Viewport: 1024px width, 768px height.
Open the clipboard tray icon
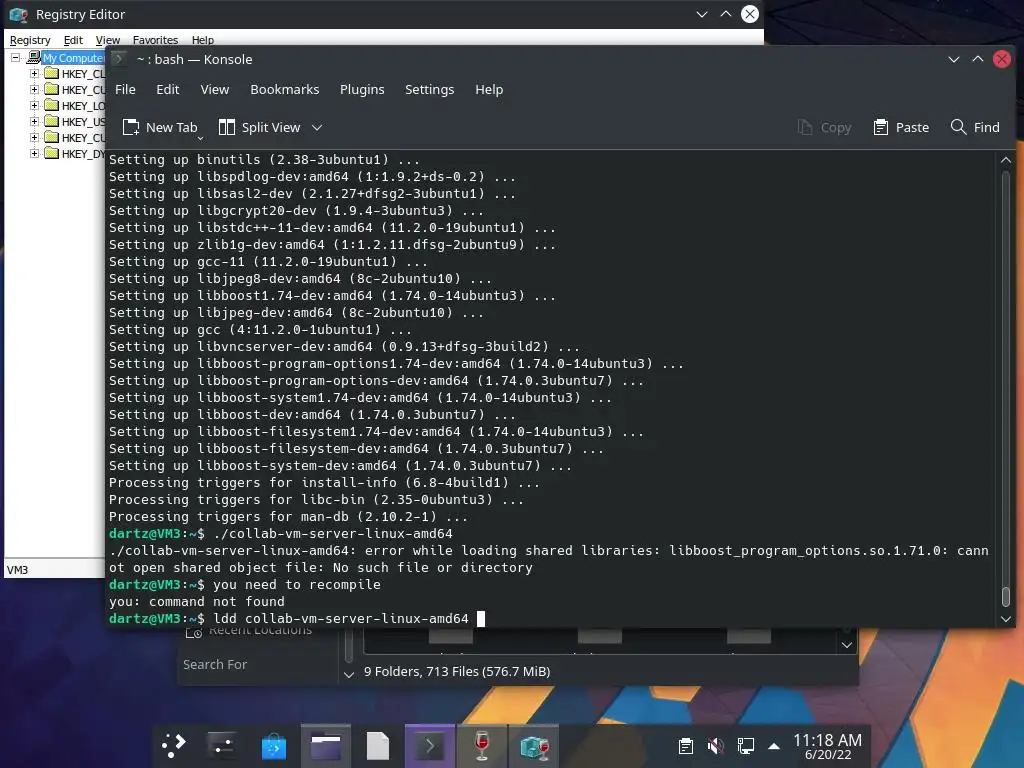[686, 746]
